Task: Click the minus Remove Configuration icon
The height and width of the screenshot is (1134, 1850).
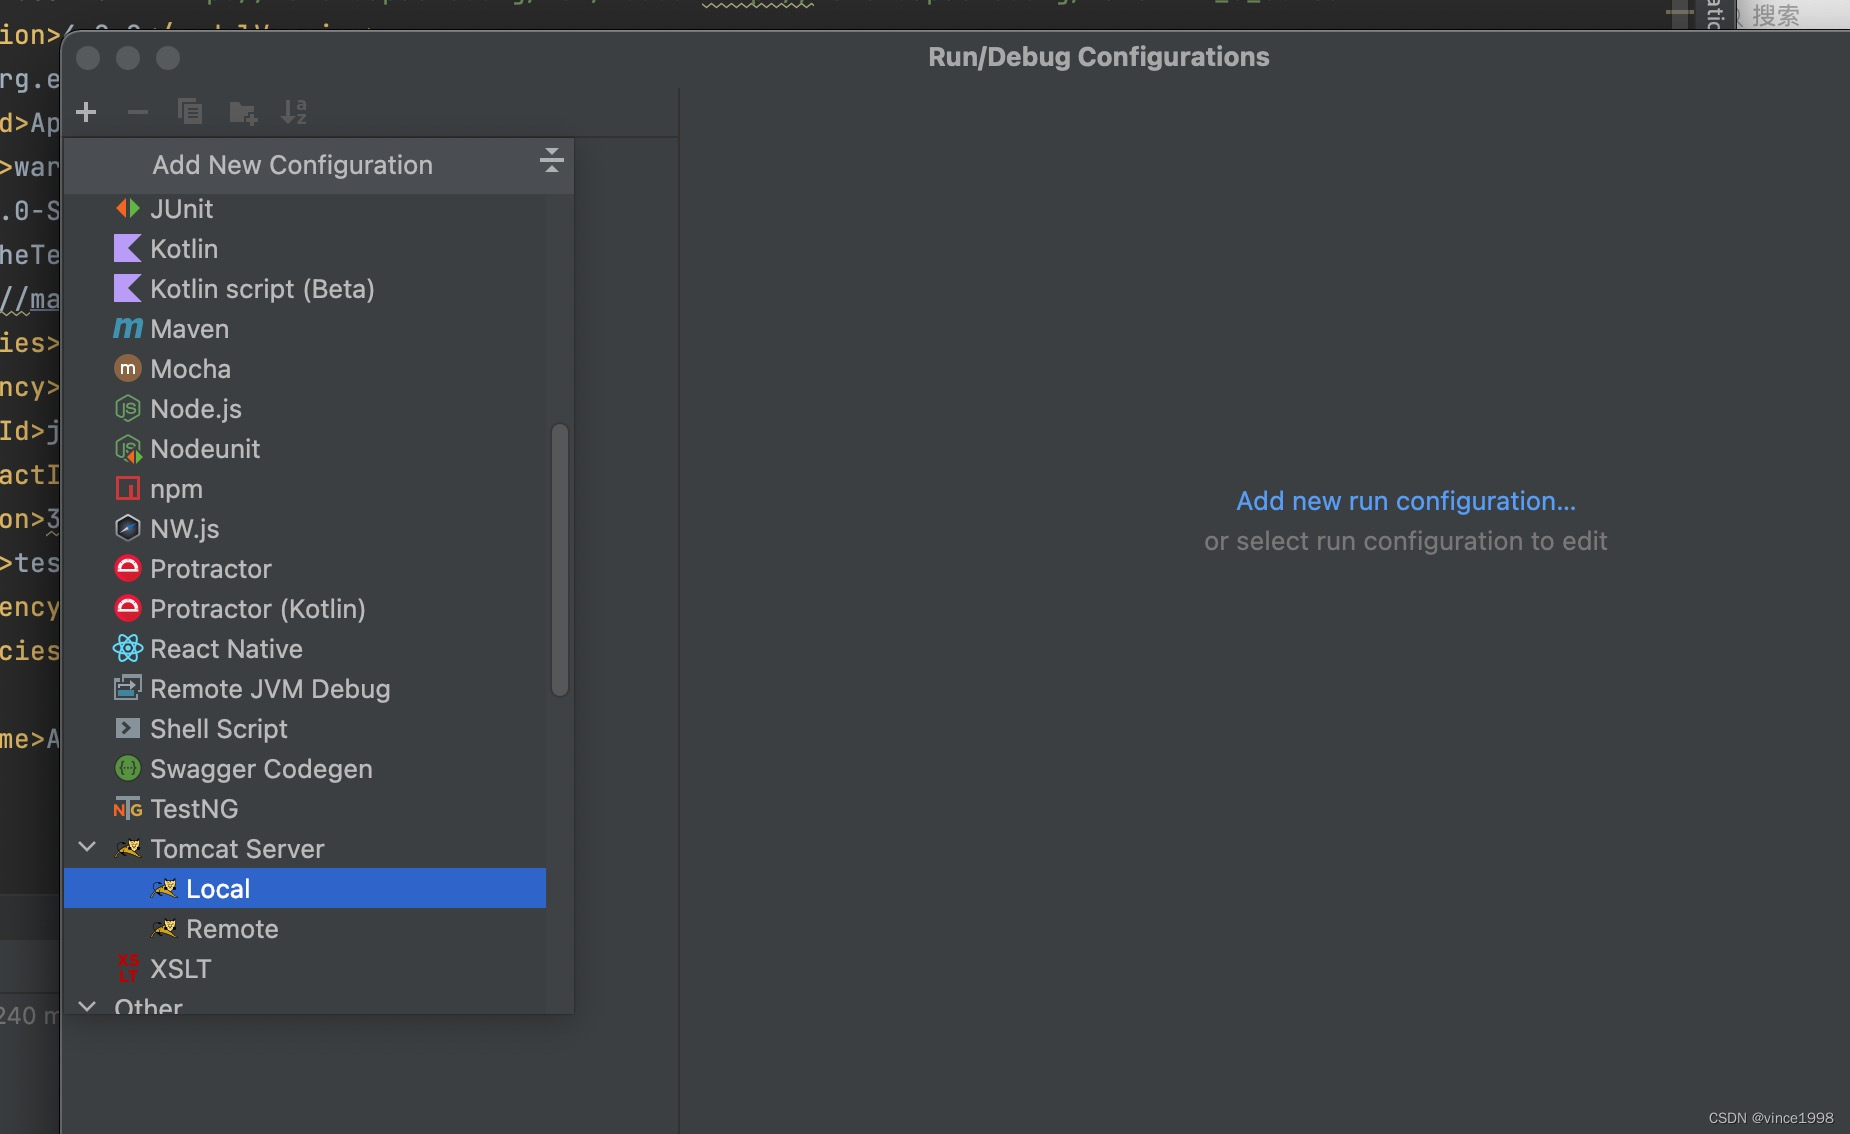Action: click(x=138, y=112)
